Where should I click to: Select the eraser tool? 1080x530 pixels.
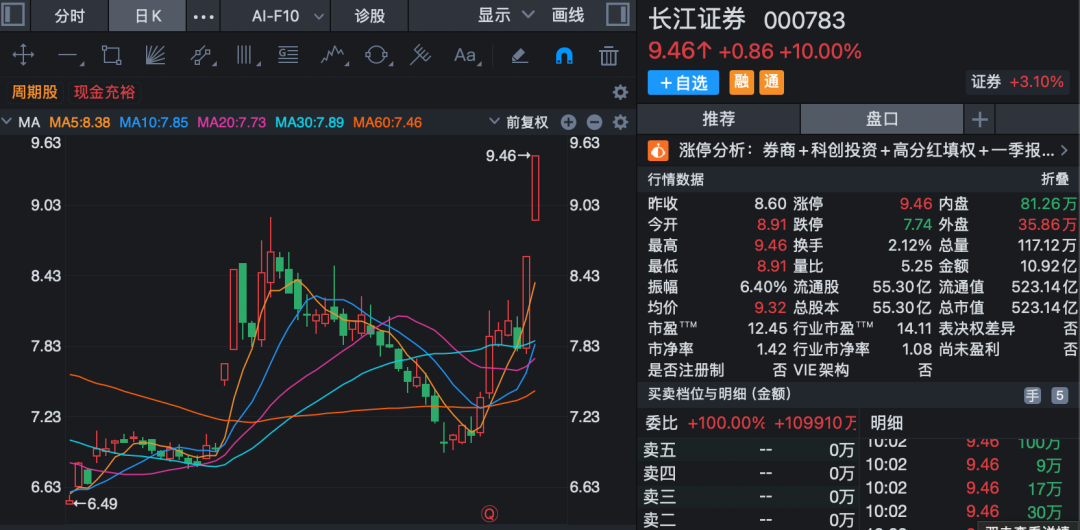point(520,55)
